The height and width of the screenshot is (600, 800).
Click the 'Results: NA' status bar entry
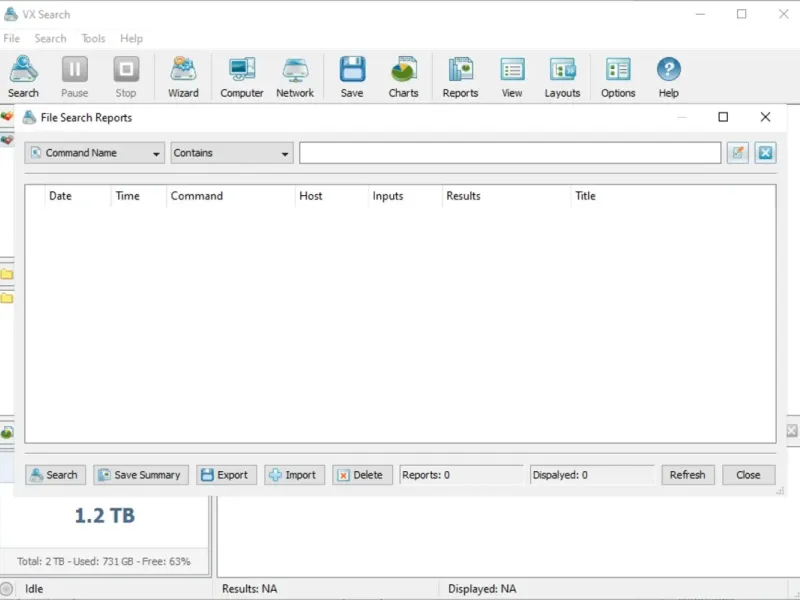point(249,589)
